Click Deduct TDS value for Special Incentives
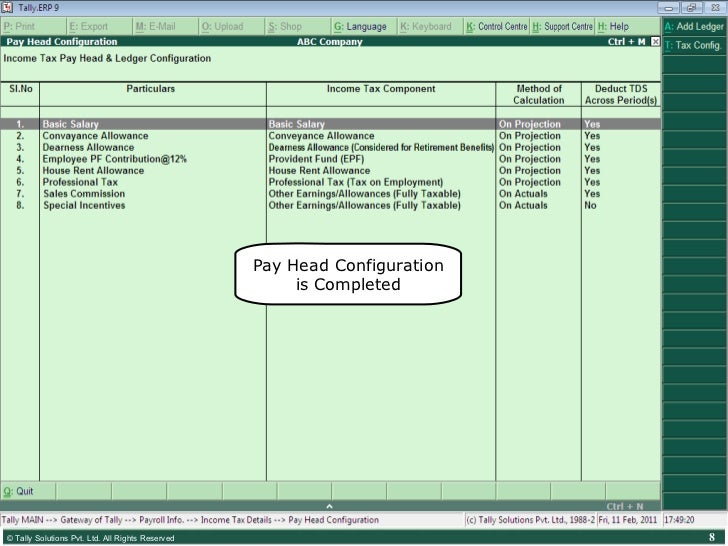728x546 pixels. (x=590, y=205)
